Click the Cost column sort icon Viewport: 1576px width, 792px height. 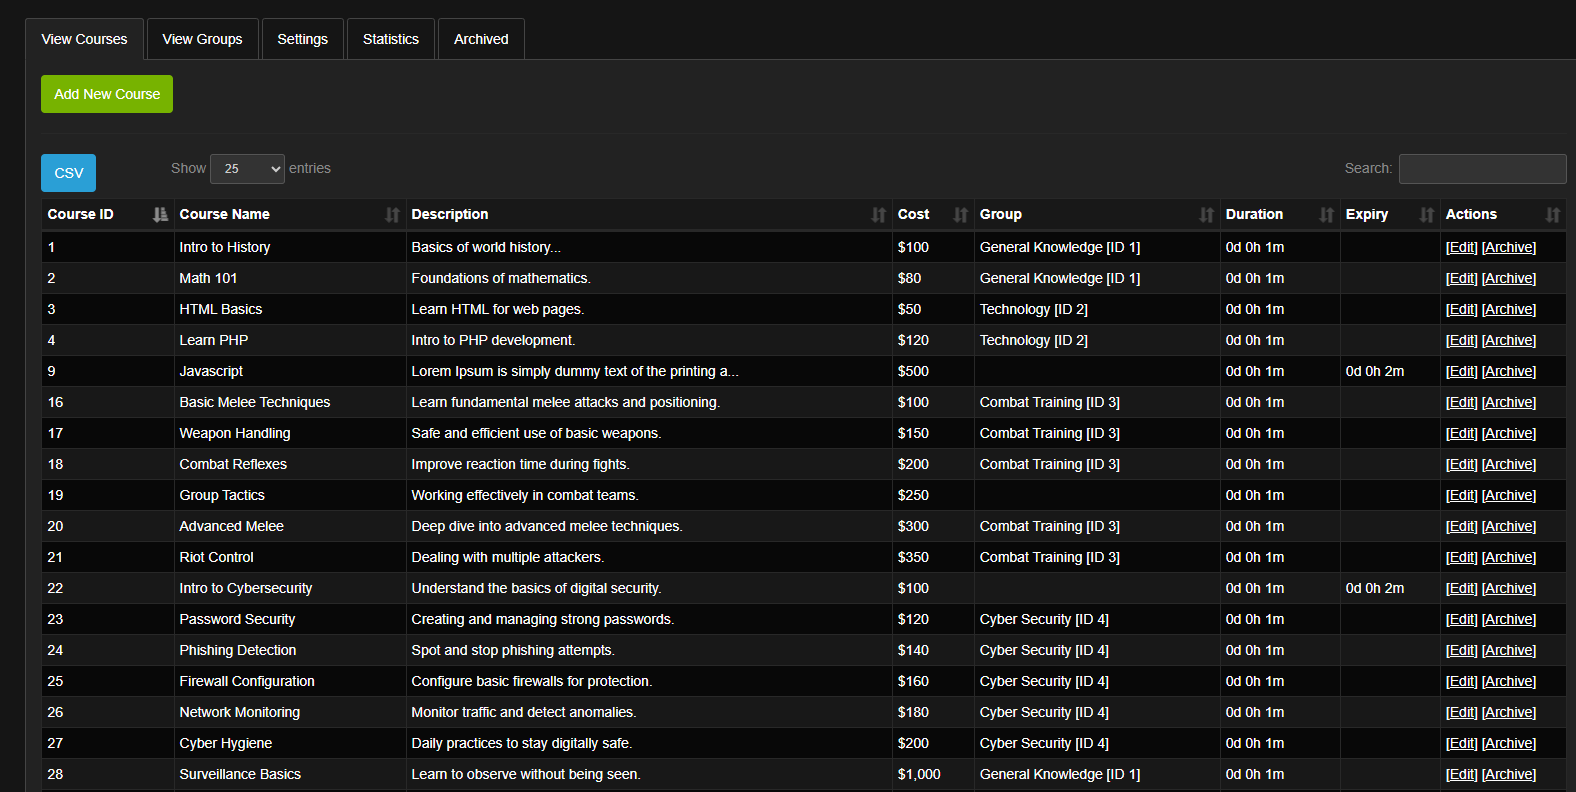(960, 214)
